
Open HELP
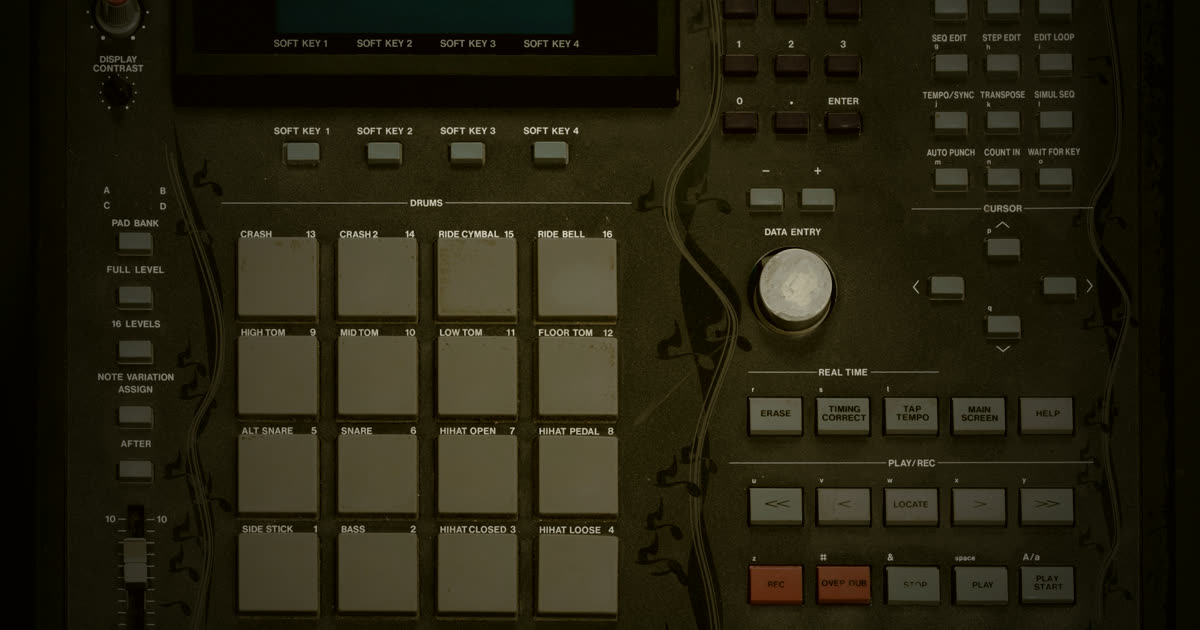pyautogui.click(x=1047, y=414)
